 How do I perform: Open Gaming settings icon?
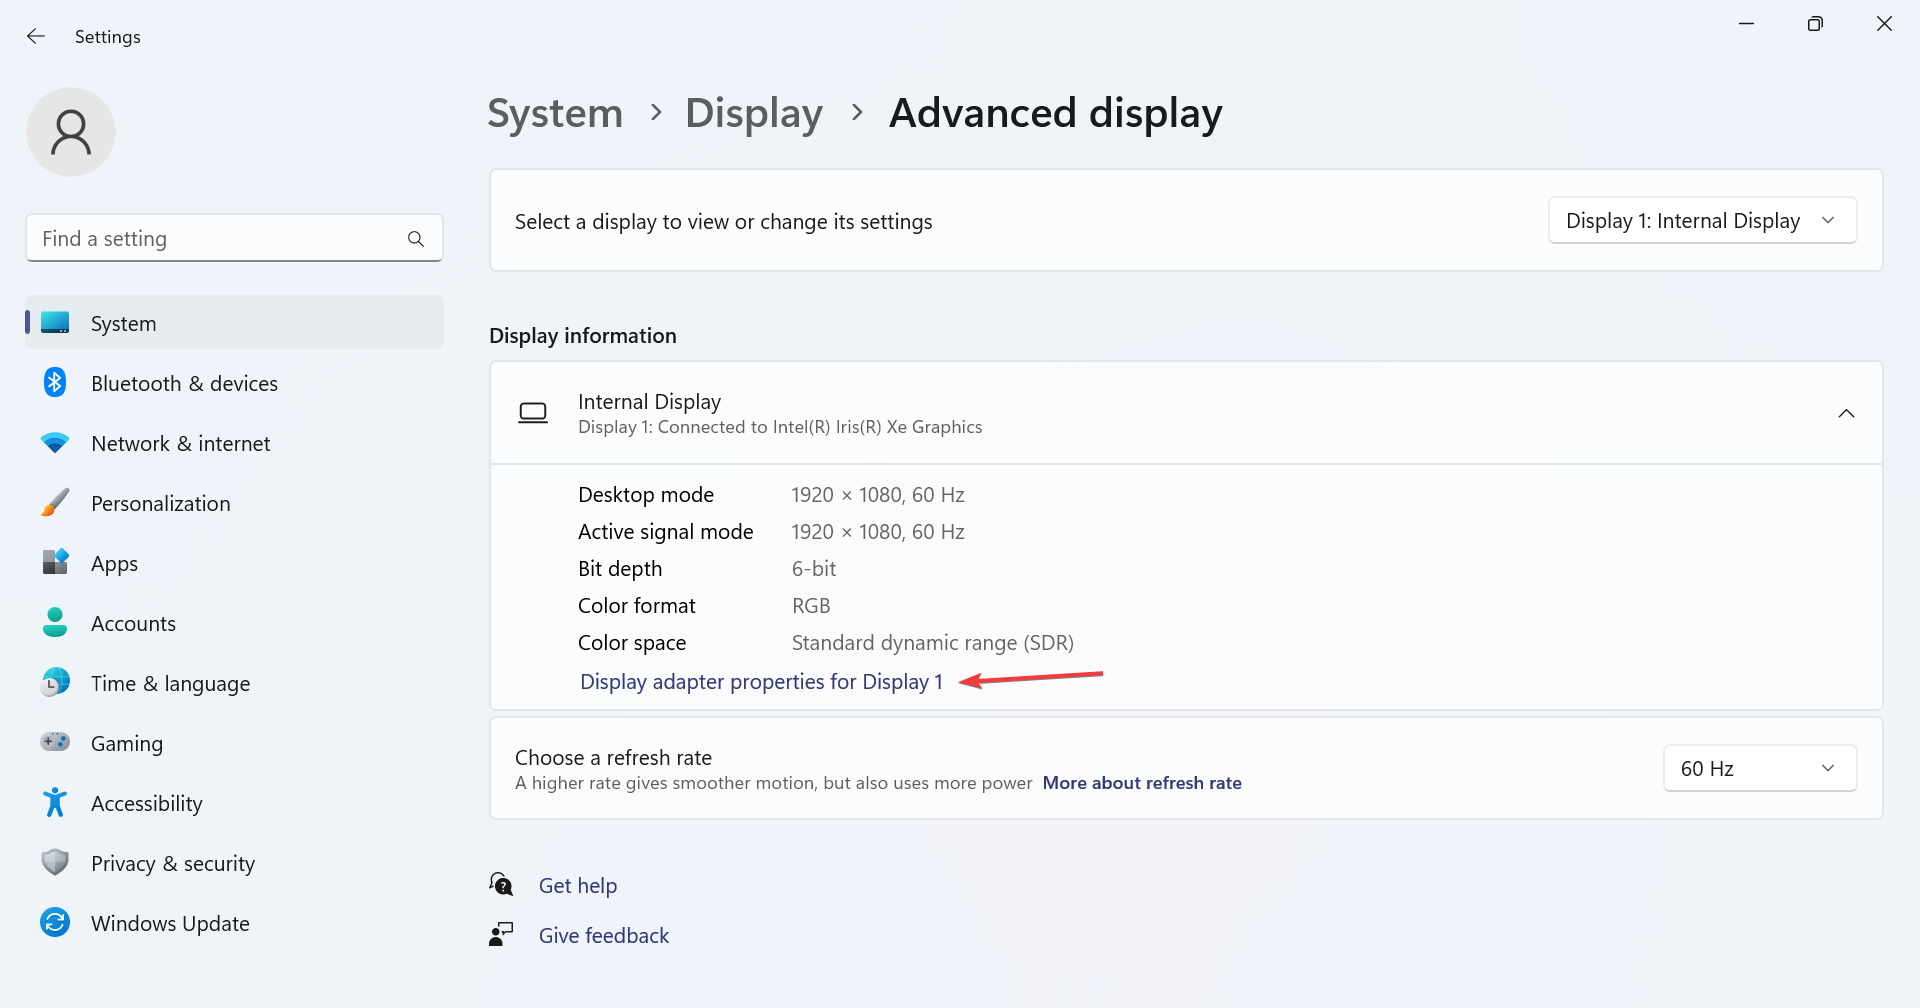pyautogui.click(x=55, y=742)
